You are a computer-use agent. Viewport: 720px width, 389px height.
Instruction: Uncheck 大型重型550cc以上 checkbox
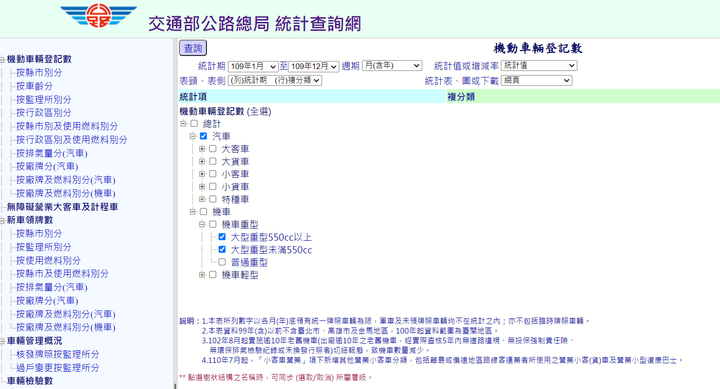pyautogui.click(x=222, y=237)
